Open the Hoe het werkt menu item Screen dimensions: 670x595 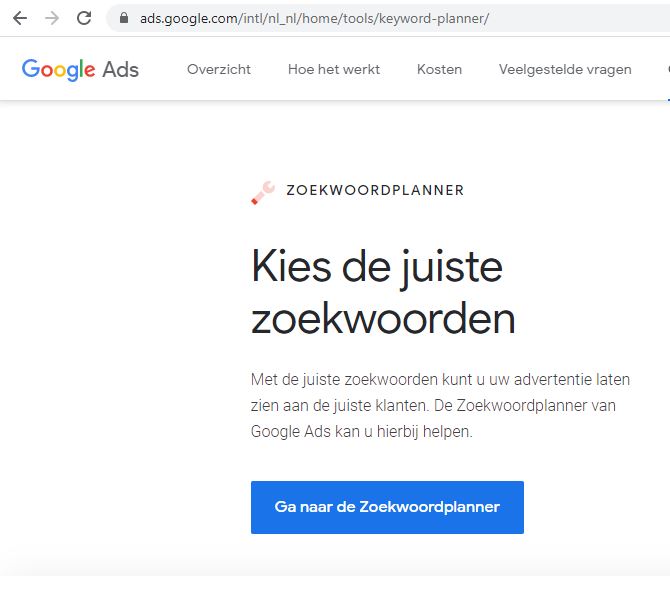point(334,69)
